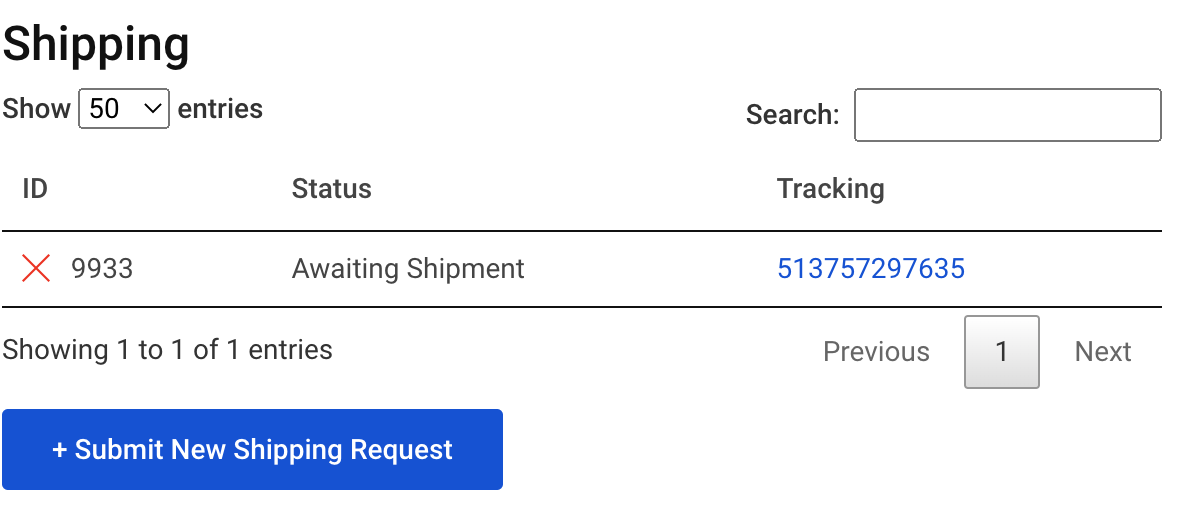This screenshot has width=1192, height=522.
Task: Select page 1 in the pagination
Action: pos(1001,352)
